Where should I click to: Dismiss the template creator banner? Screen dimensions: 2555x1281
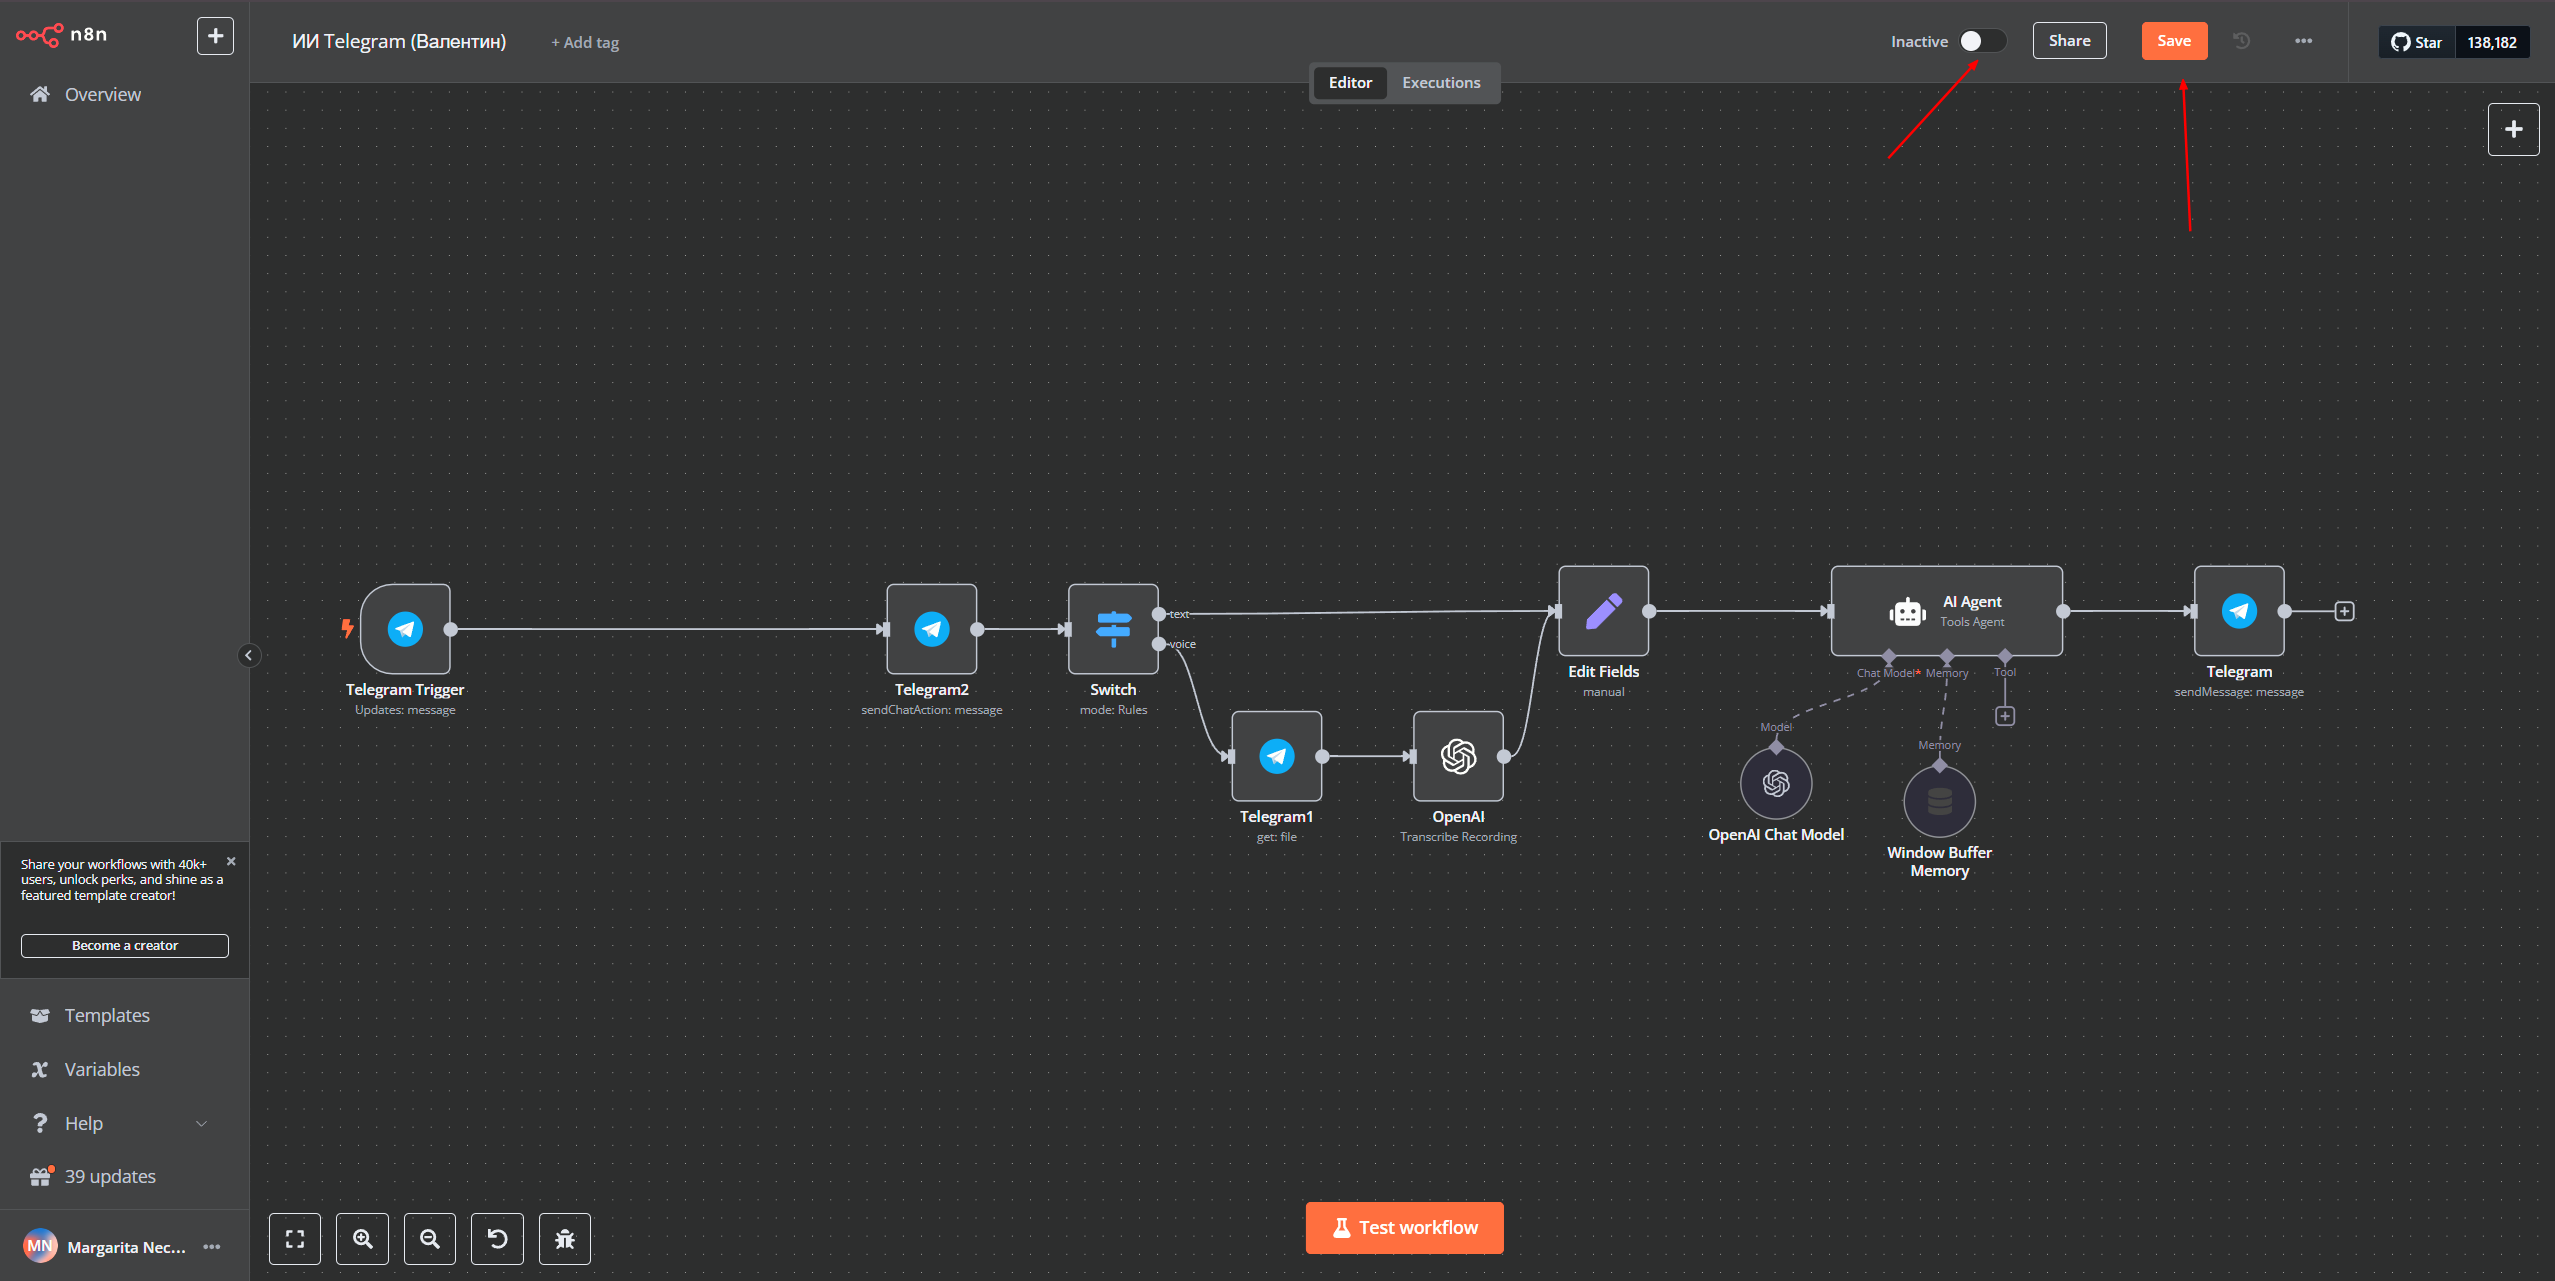(x=231, y=861)
